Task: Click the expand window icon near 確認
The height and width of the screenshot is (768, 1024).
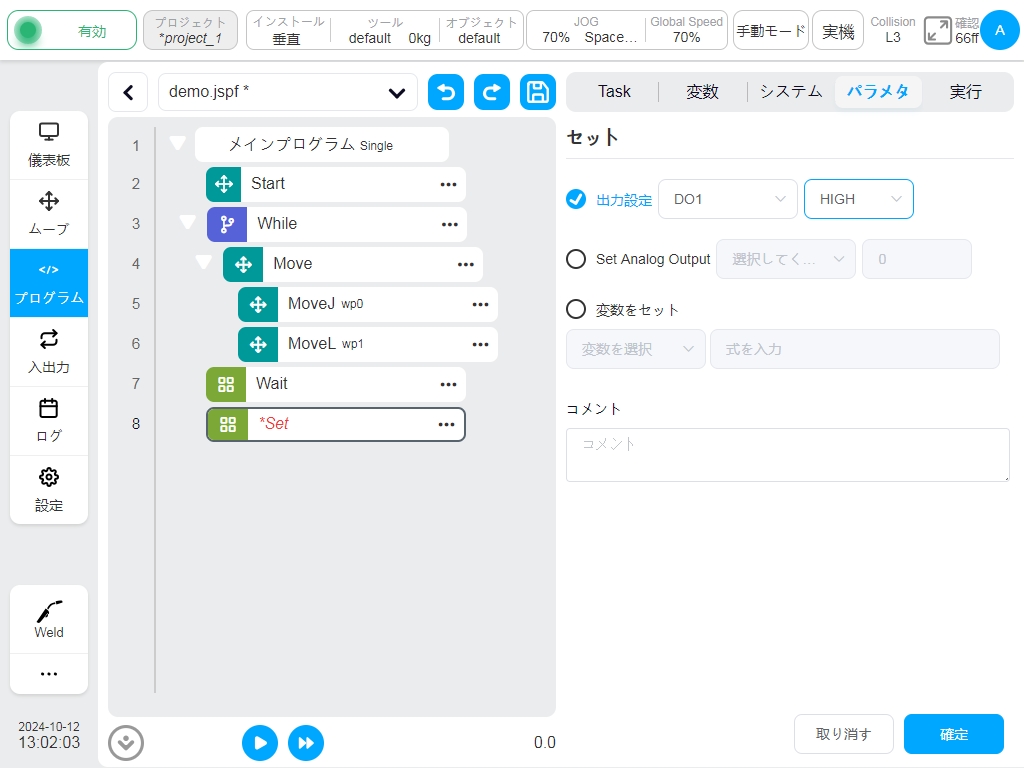Action: (x=937, y=31)
